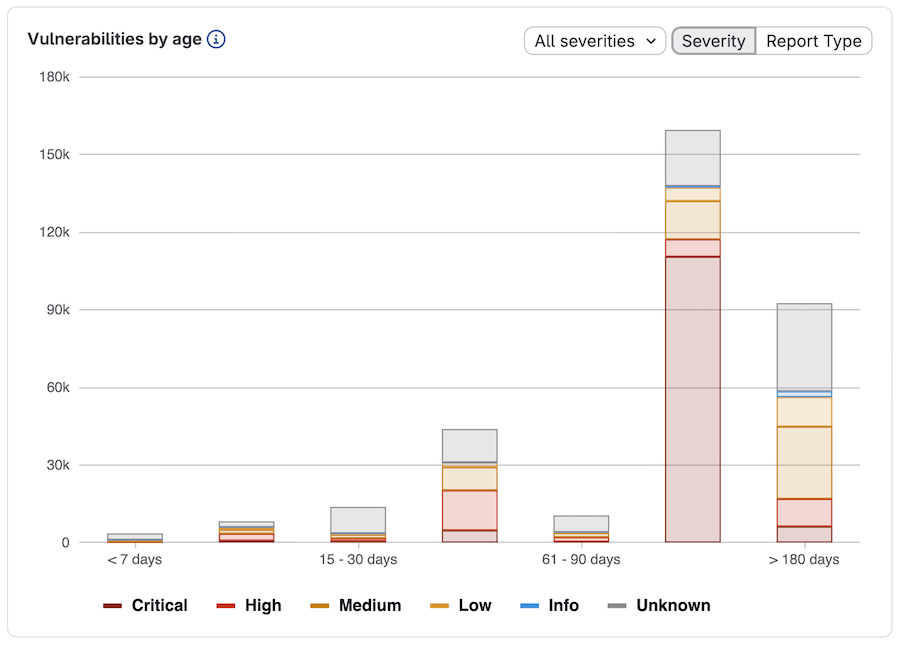Switch to the Report Type view
Image resolution: width=900 pixels, height=645 pixels.
[812, 41]
